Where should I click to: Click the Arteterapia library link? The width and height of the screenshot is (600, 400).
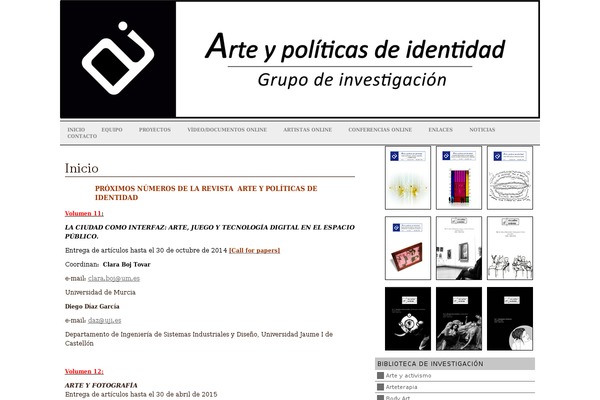point(401,387)
